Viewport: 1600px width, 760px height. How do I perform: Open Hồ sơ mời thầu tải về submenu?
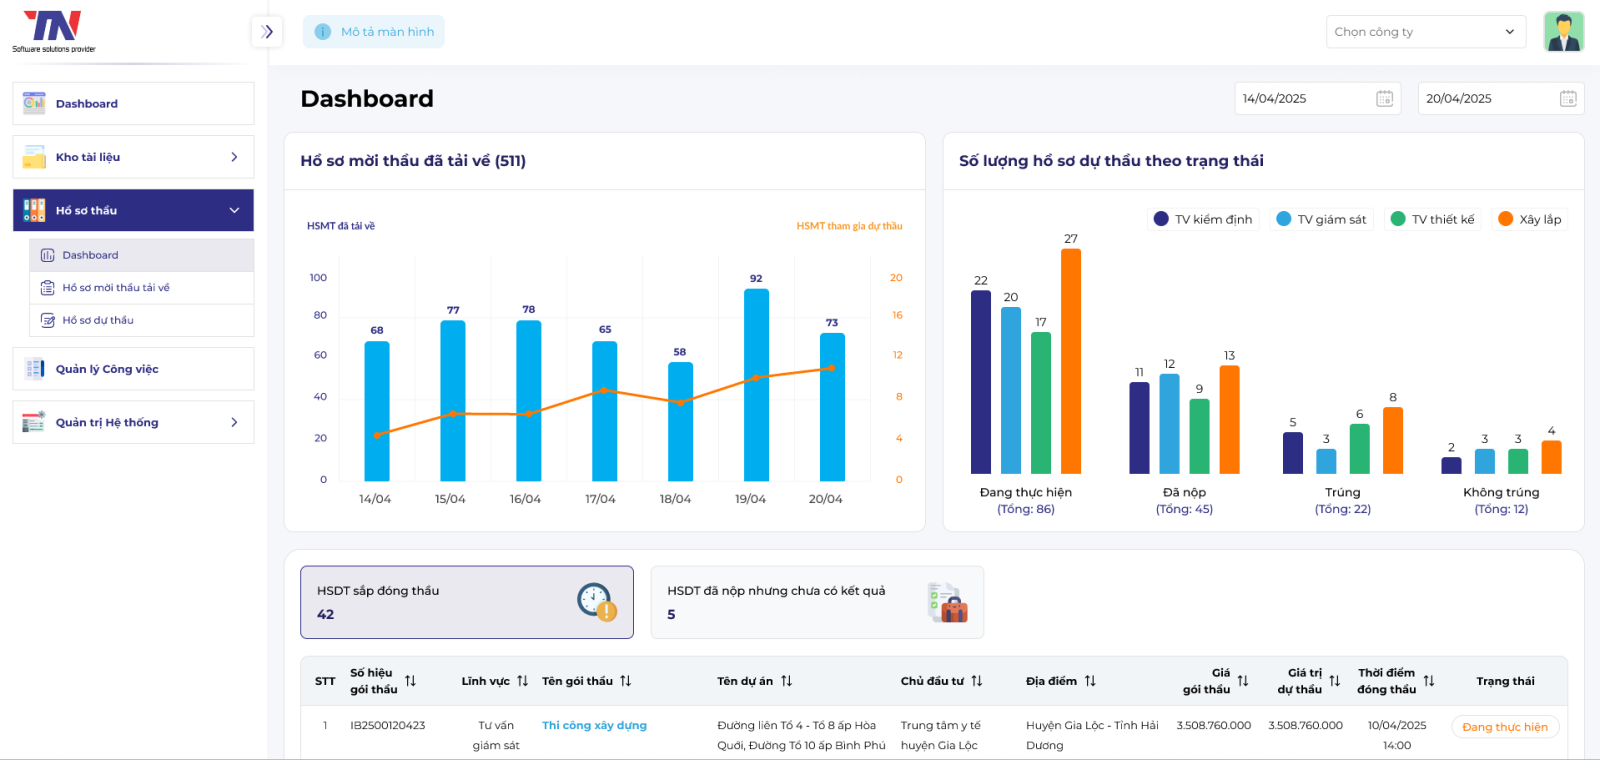tap(116, 288)
